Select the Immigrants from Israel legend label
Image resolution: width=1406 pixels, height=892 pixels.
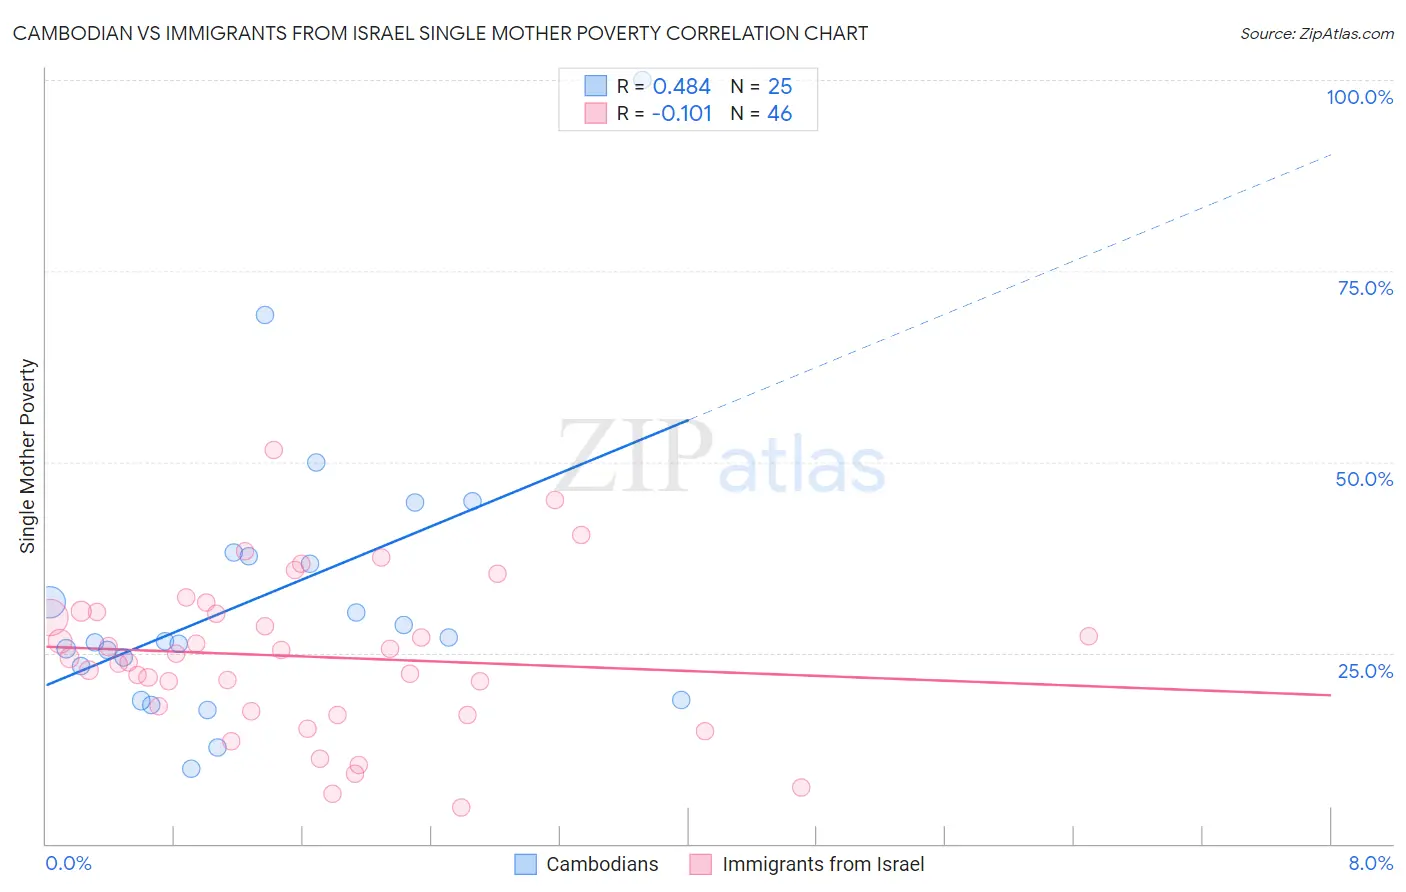coord(823,864)
